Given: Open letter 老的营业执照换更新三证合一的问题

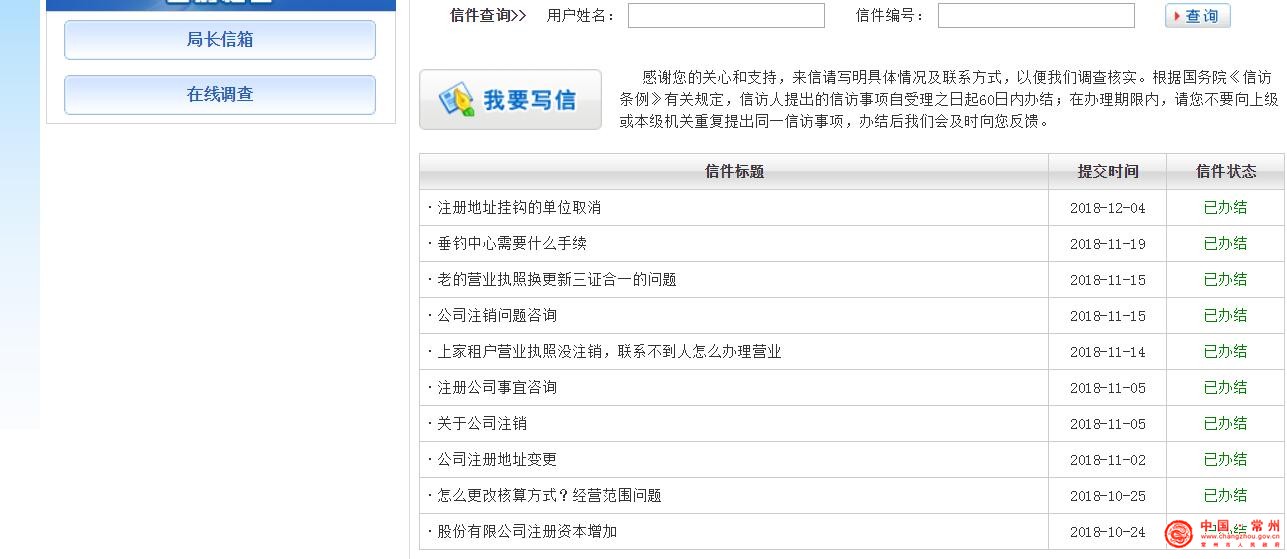Looking at the screenshot, I should coord(556,280).
